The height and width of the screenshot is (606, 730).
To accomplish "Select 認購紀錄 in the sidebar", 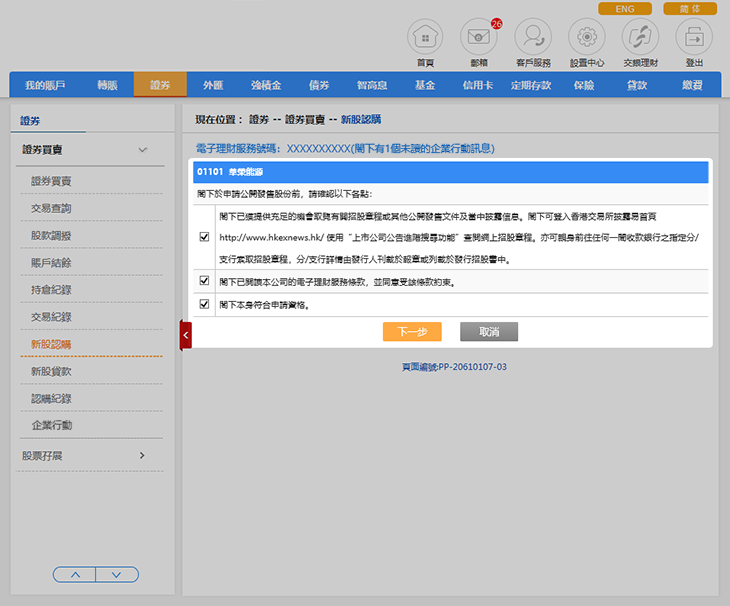I will [51, 398].
